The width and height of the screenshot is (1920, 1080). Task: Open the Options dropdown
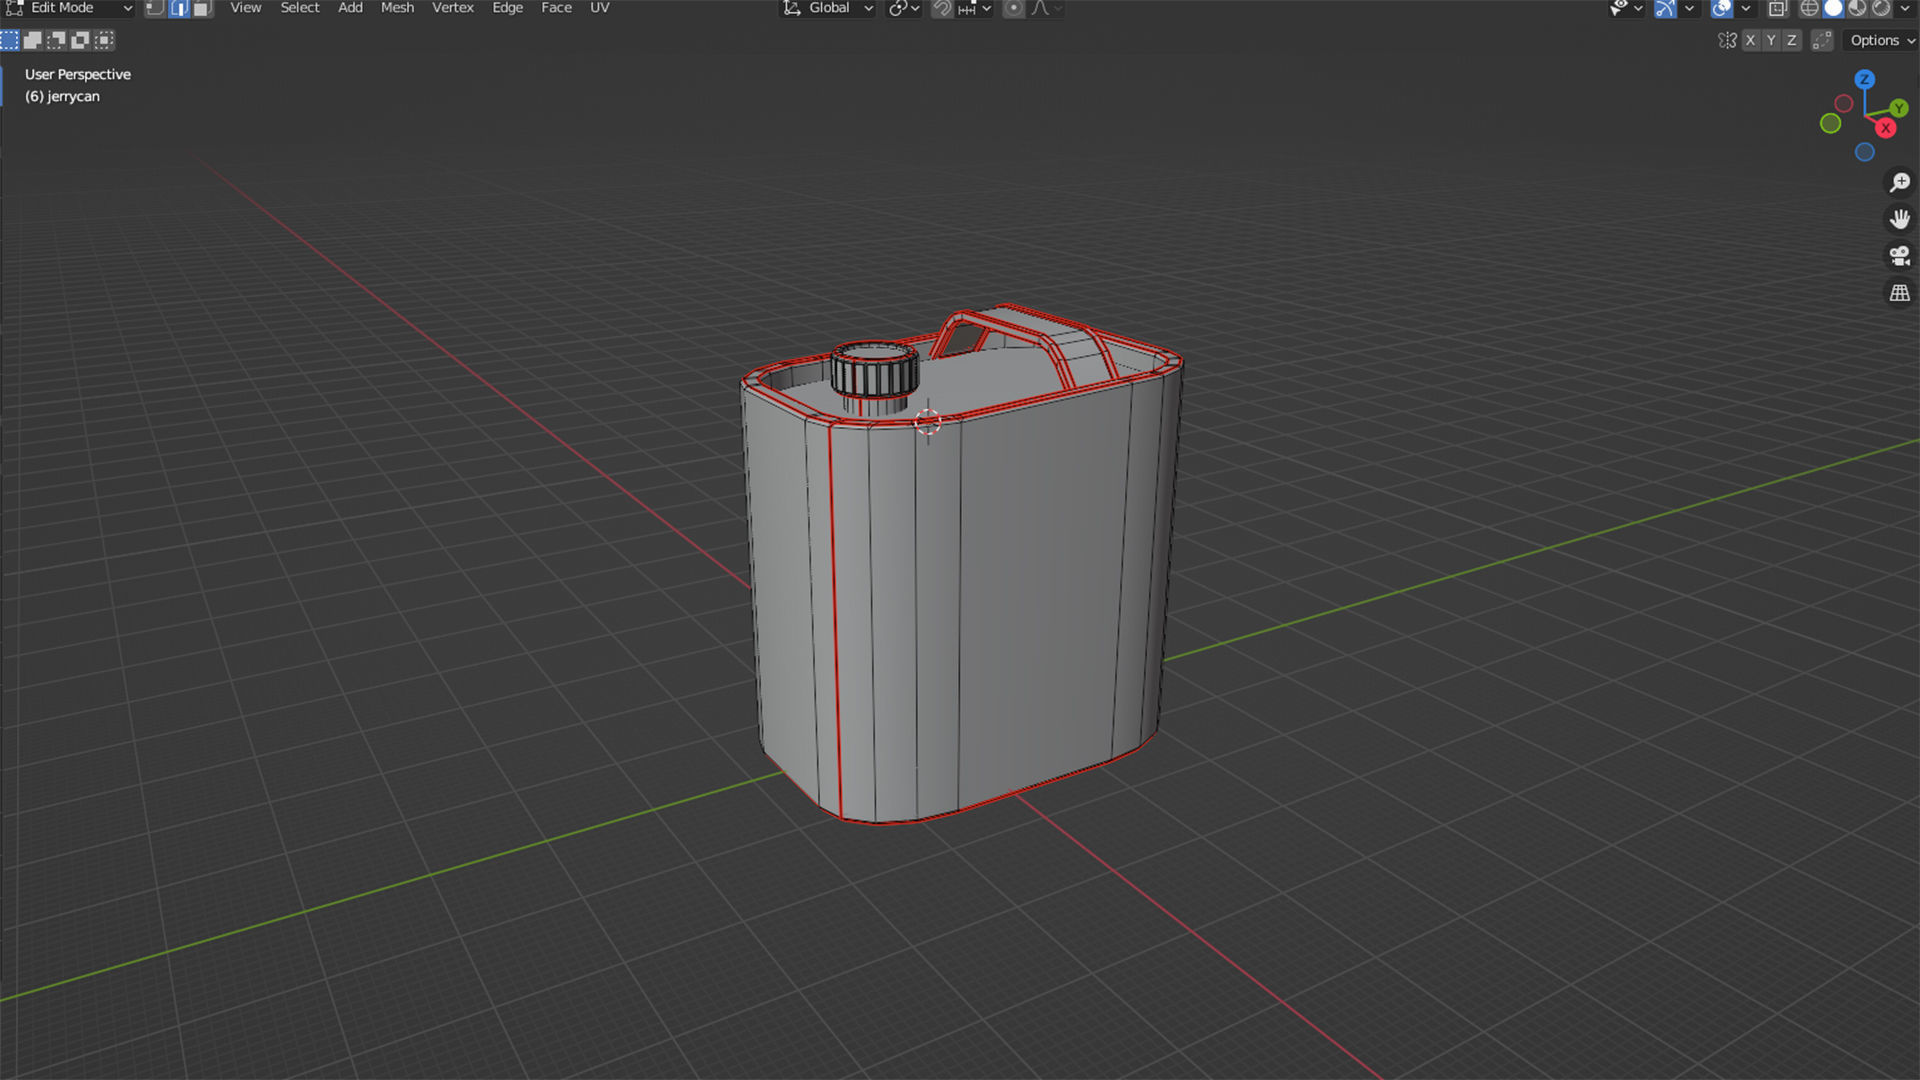coord(1880,40)
